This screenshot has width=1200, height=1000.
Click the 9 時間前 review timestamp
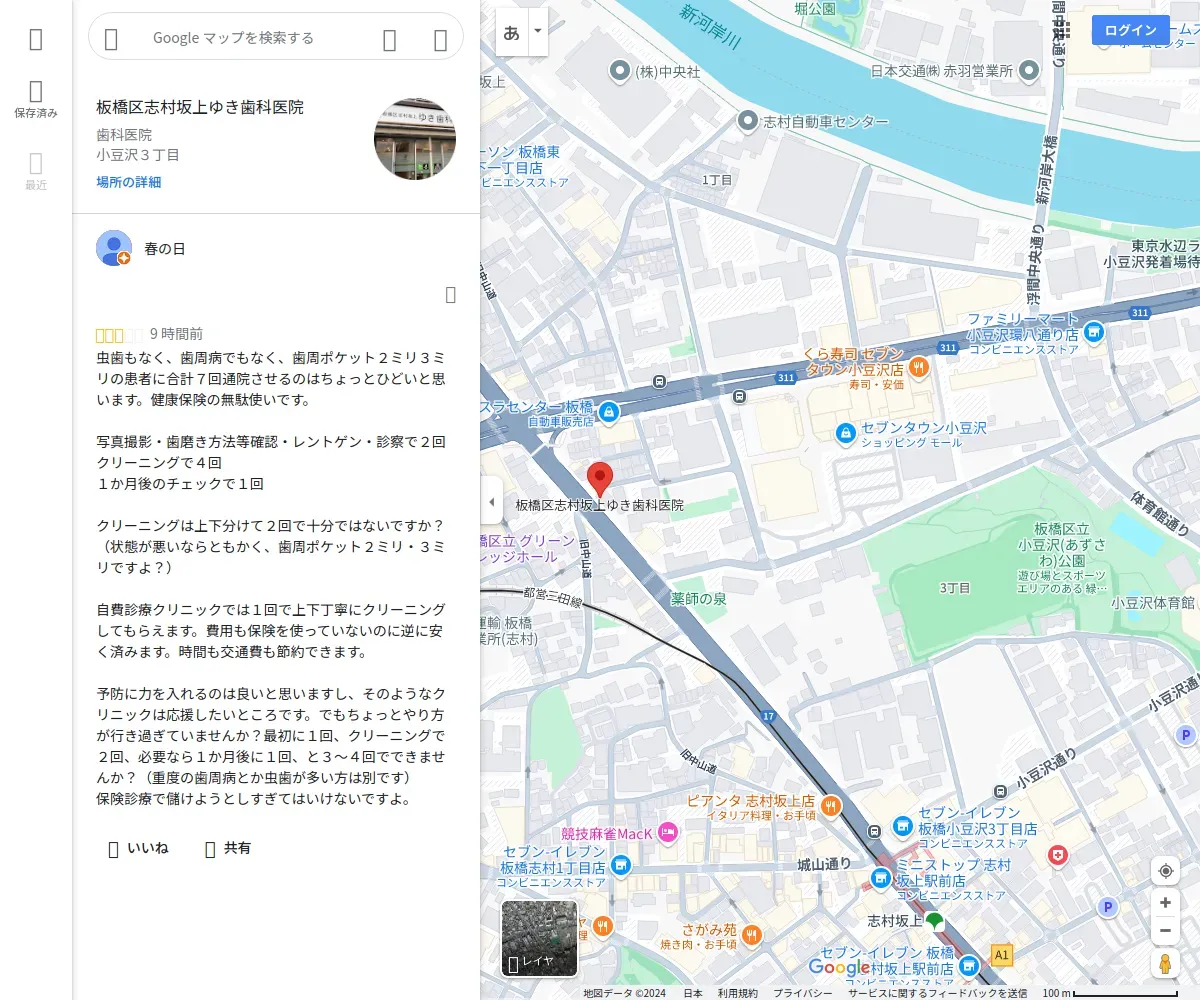point(177,334)
